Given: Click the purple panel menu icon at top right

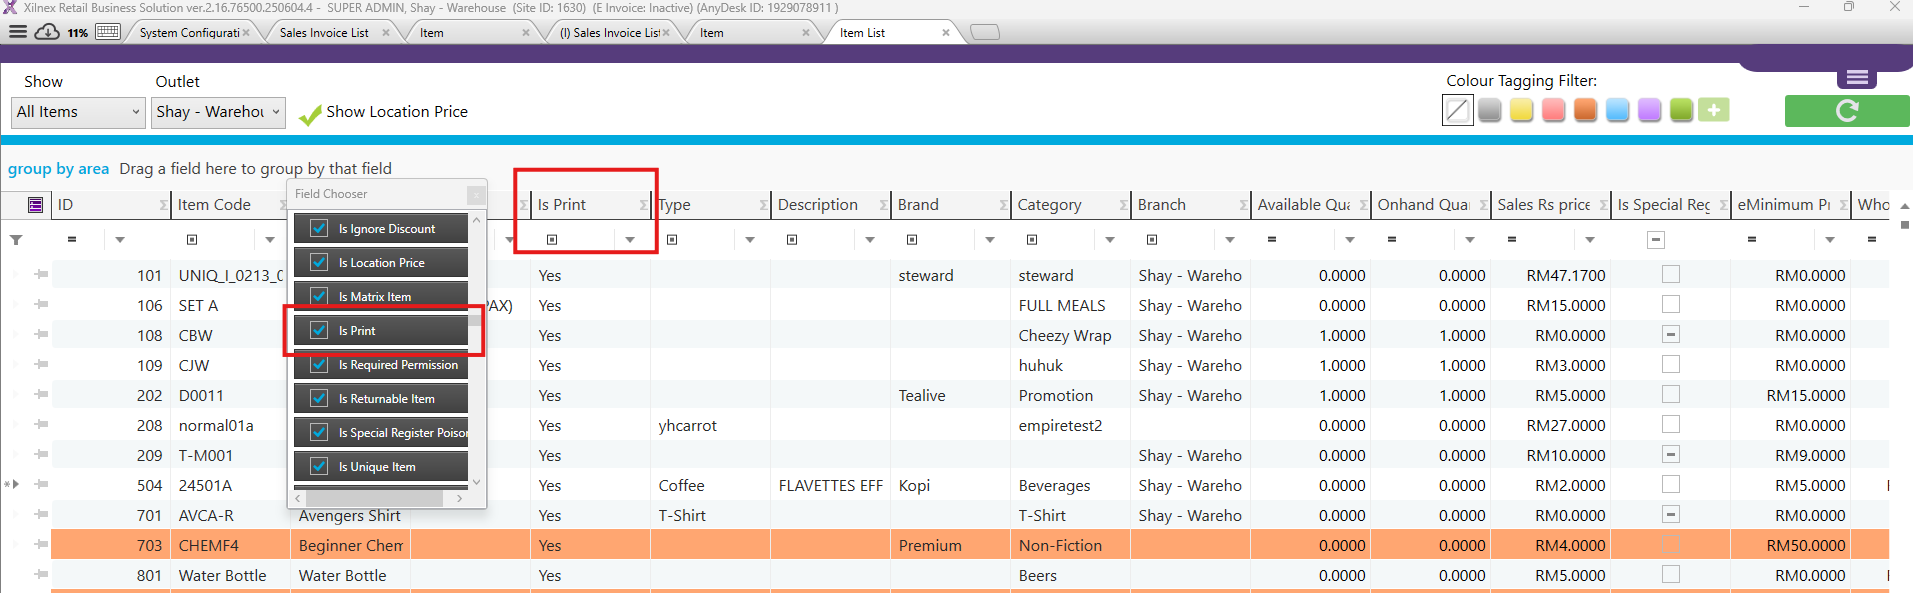Looking at the screenshot, I should coord(1857,78).
